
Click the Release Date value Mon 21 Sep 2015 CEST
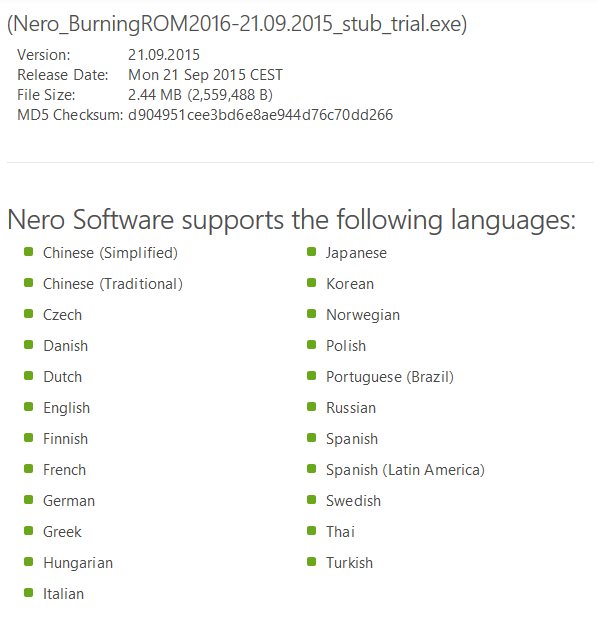205,75
